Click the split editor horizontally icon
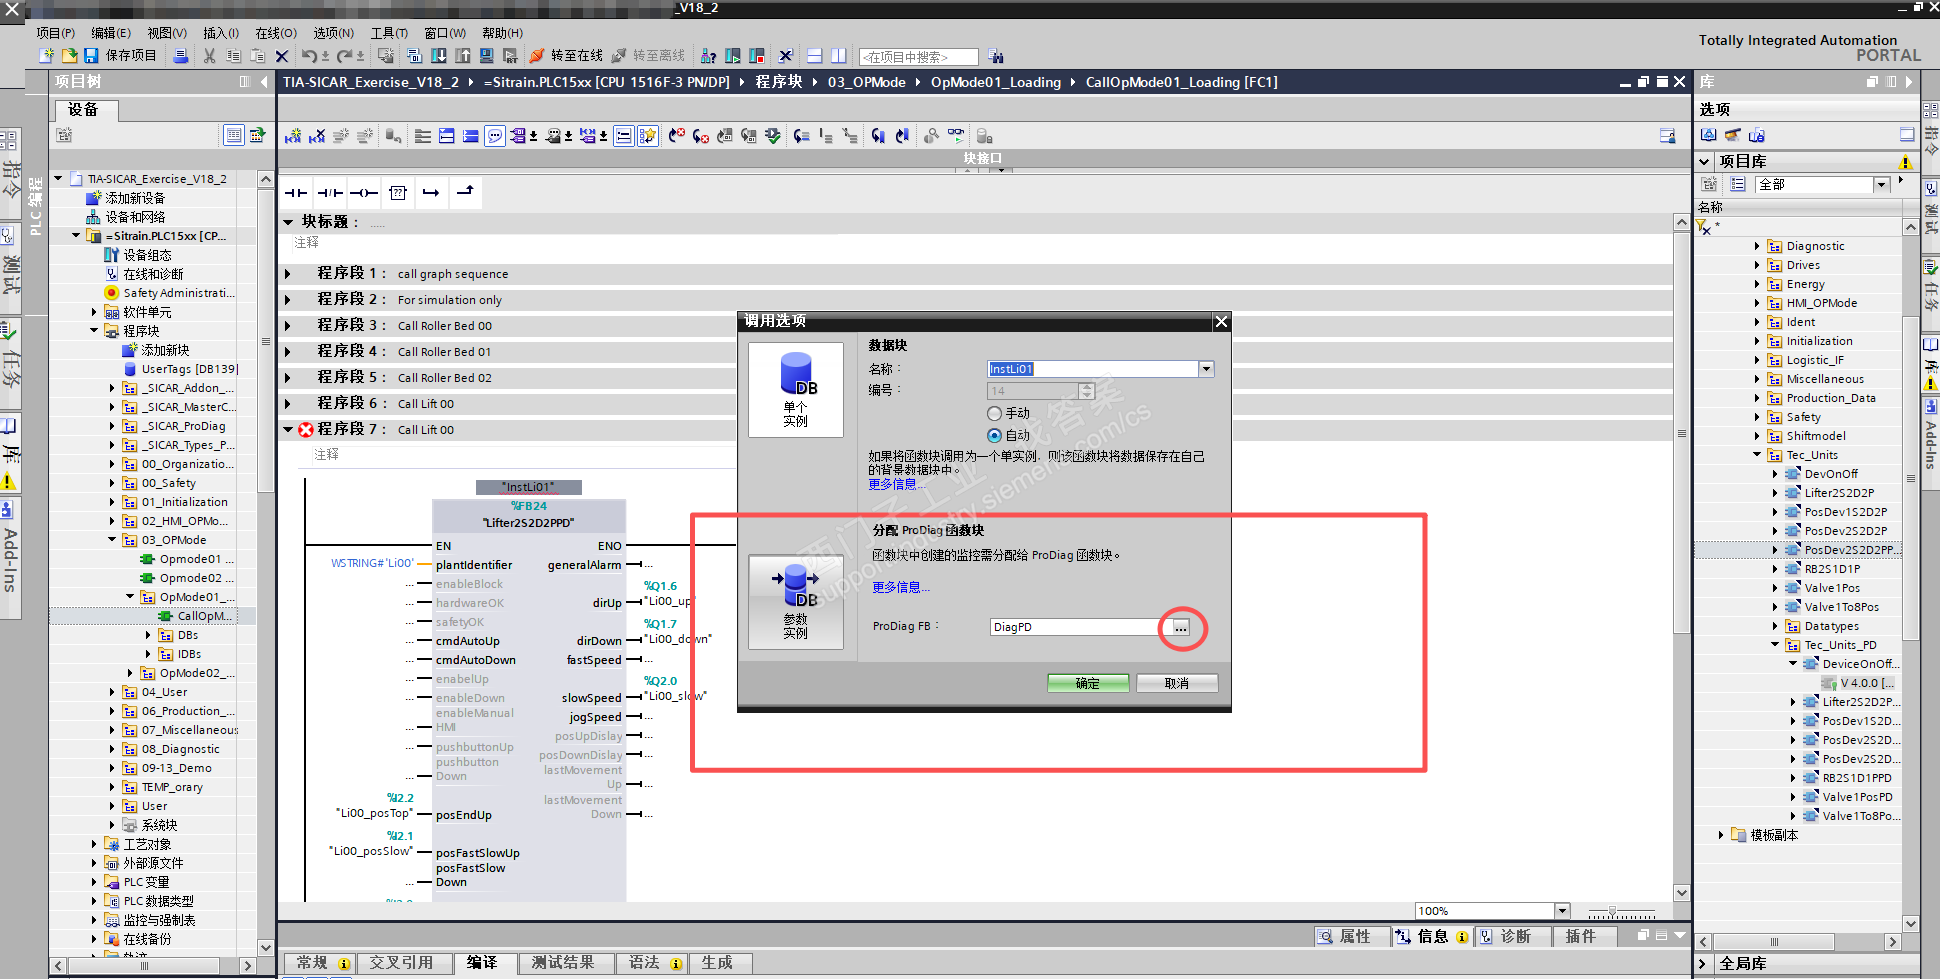The width and height of the screenshot is (1940, 979). [815, 56]
